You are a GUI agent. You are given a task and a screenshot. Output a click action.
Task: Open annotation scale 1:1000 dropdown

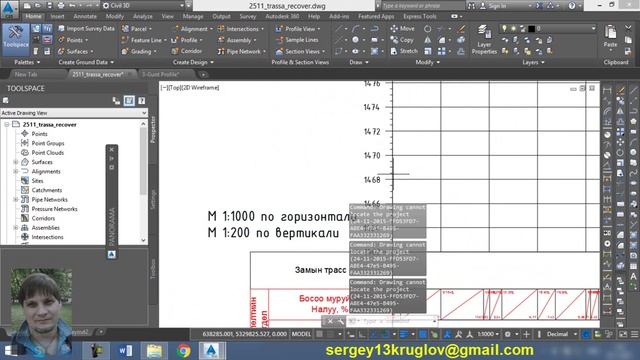488,334
